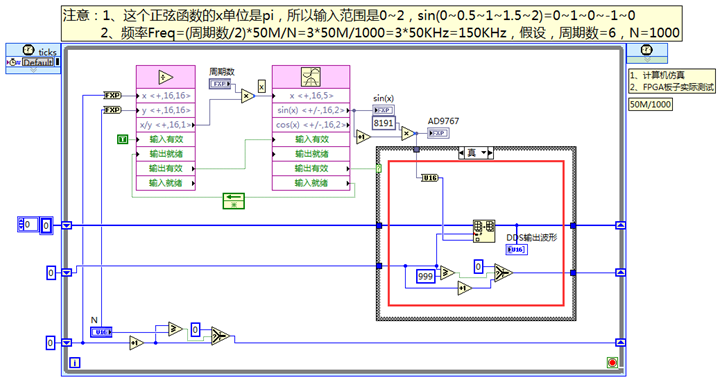Viewport: 722px width, 382px height.
Task: Click the U16 conversion node in case
Action: [430, 178]
